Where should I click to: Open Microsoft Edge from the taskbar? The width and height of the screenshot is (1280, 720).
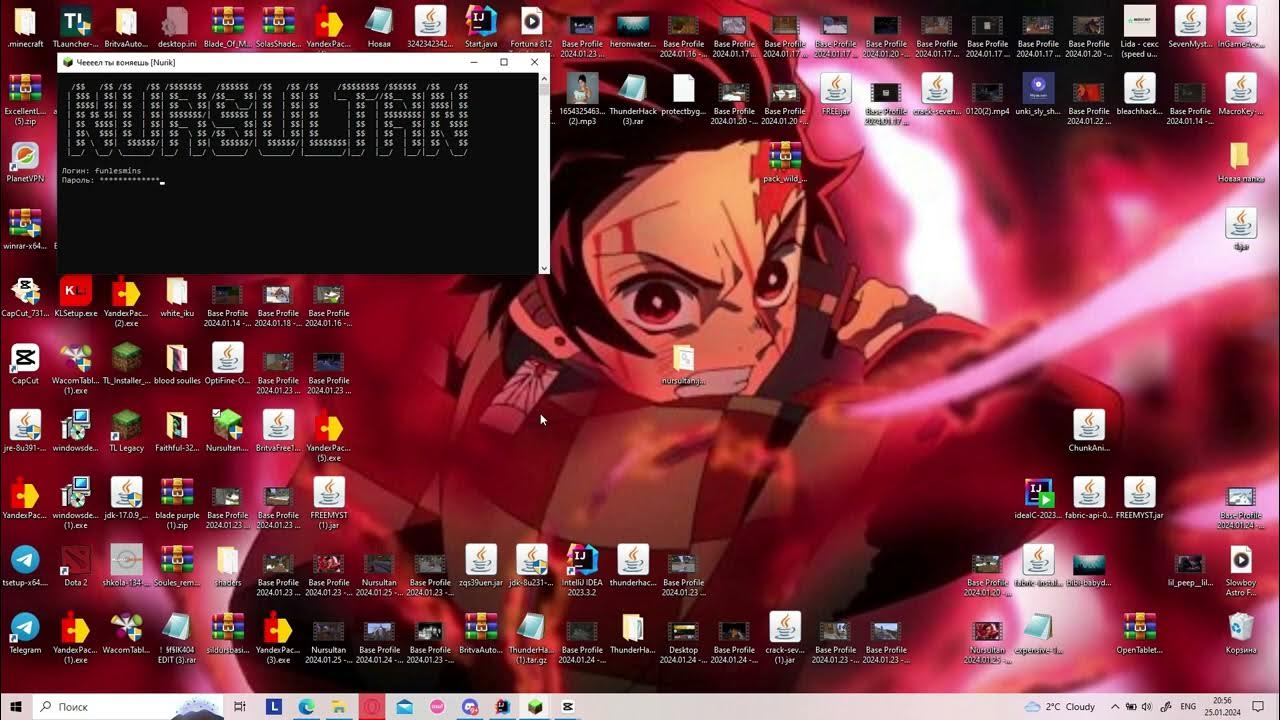pyautogui.click(x=307, y=707)
